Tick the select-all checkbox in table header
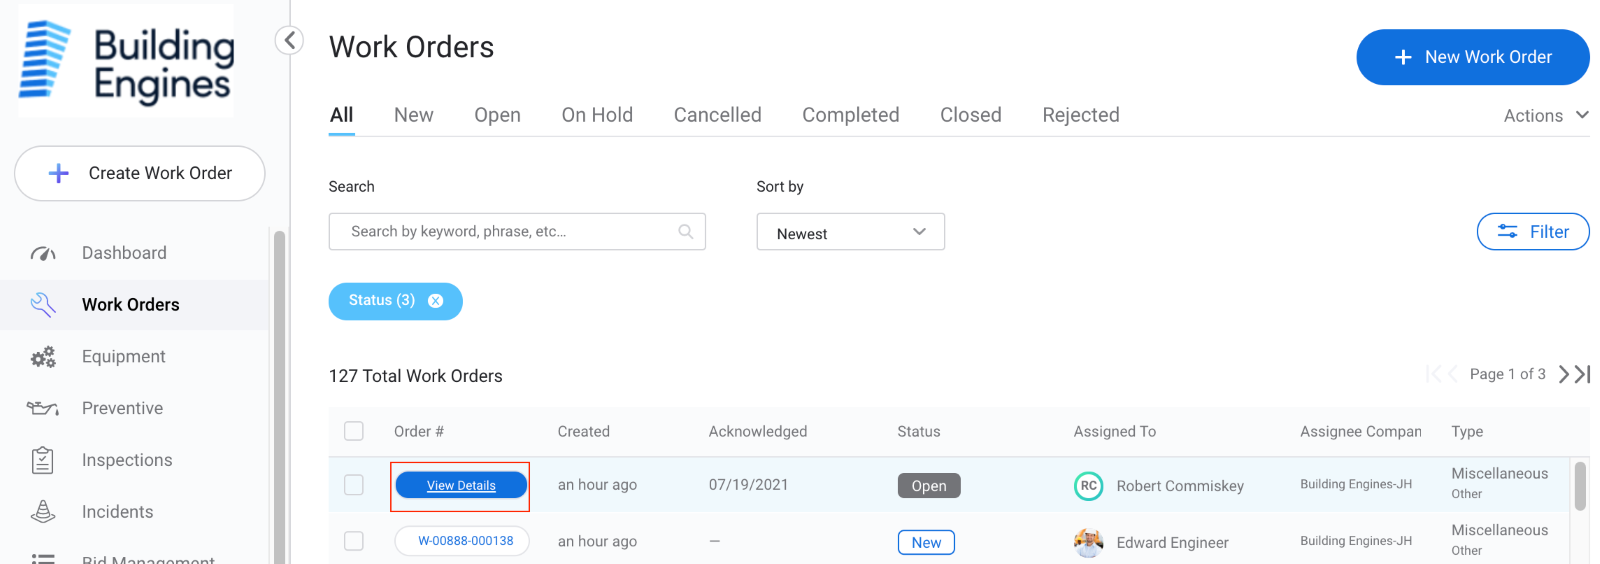 pos(354,431)
